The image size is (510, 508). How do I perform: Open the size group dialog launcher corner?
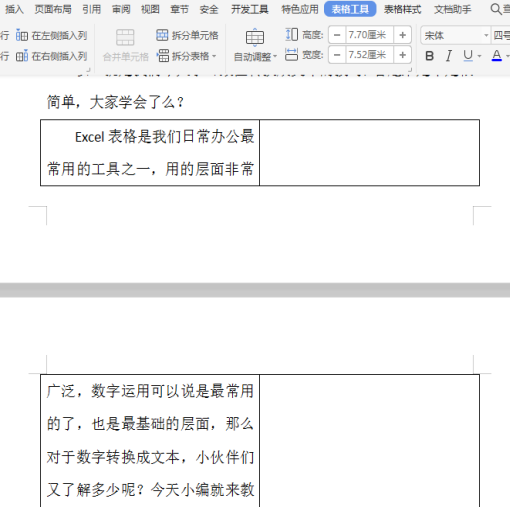point(410,70)
